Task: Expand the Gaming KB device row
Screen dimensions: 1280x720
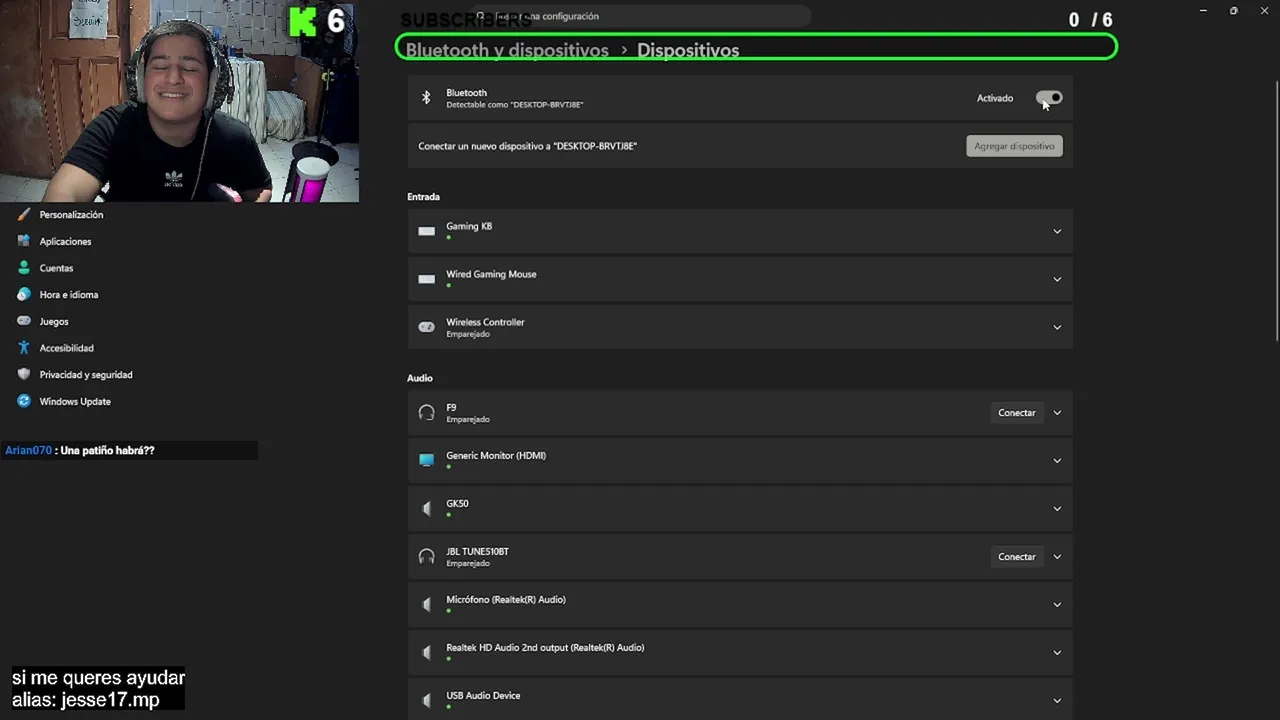Action: point(1057,231)
